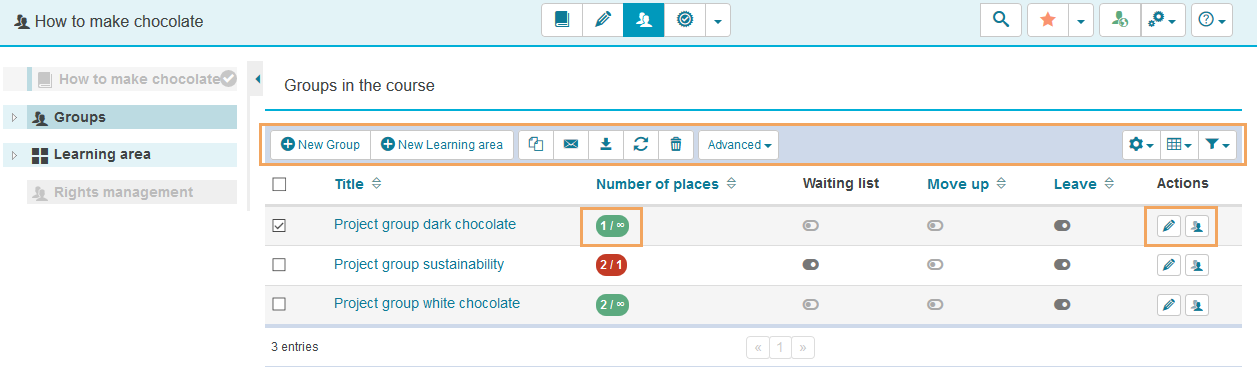Open members of Project group white chocolate

point(1197,304)
